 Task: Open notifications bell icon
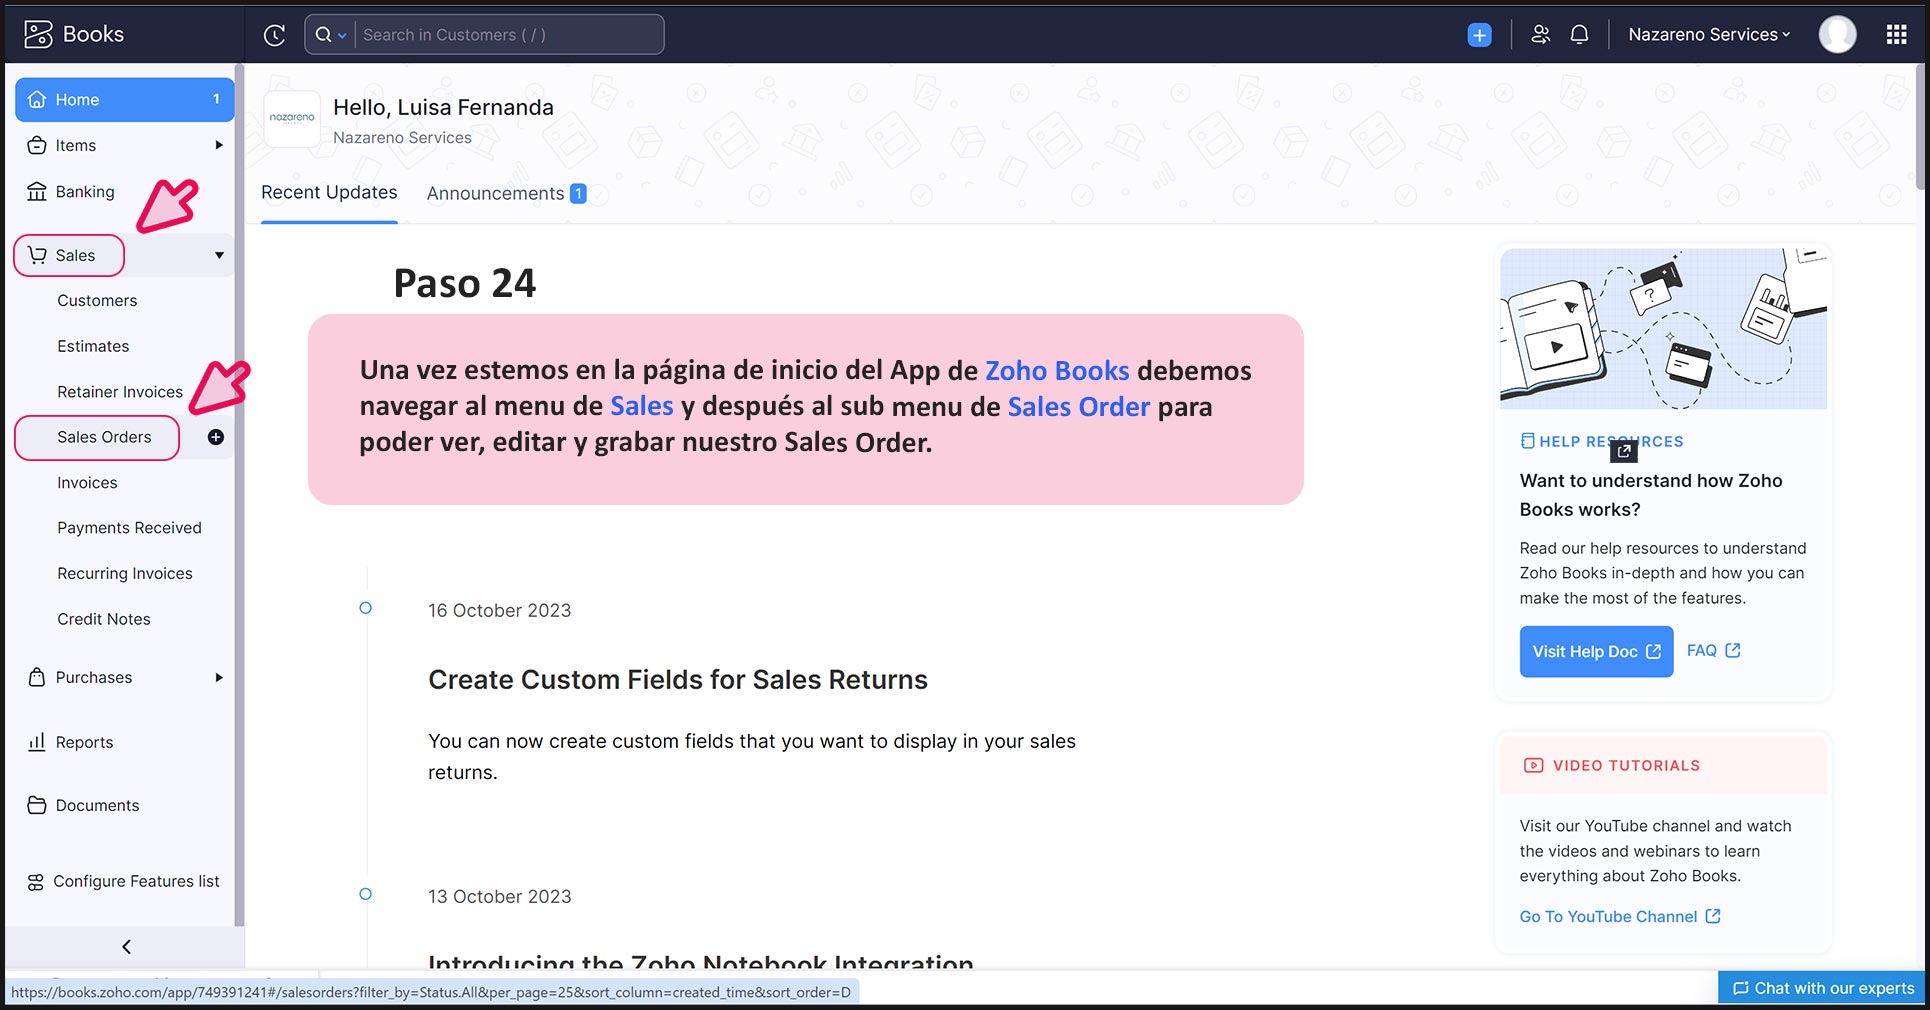(x=1579, y=35)
